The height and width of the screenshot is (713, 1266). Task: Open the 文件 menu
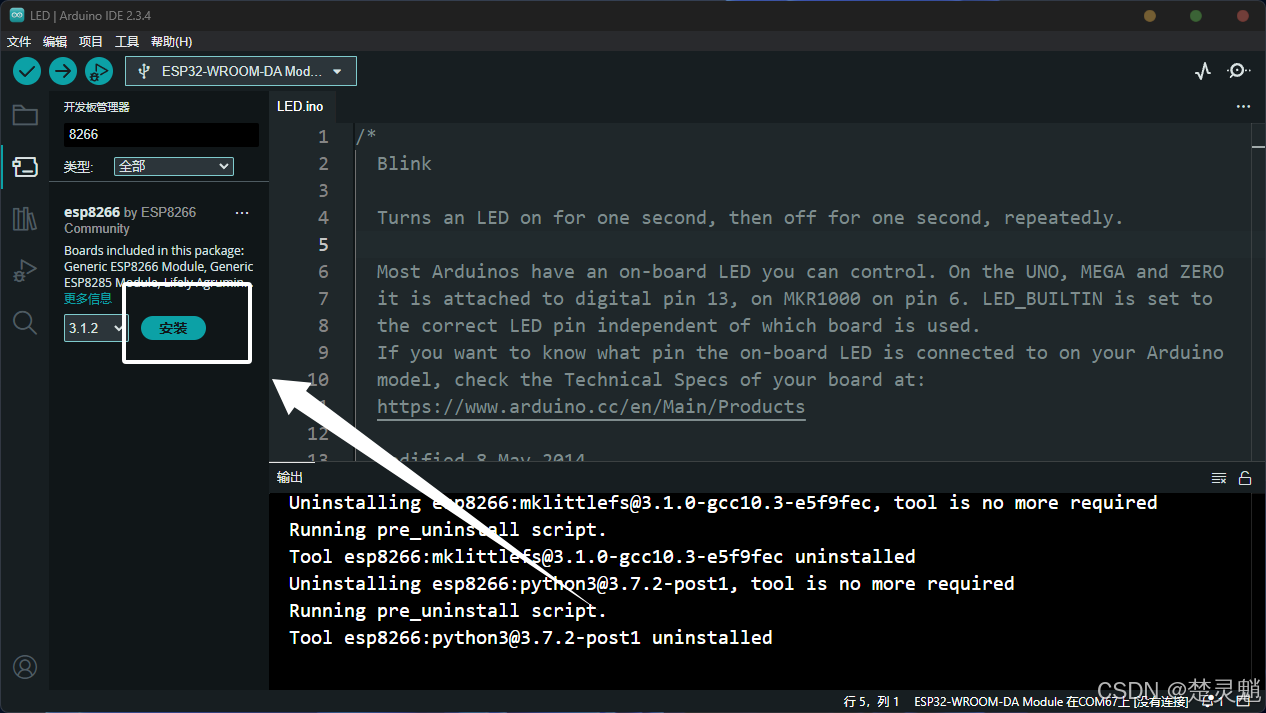tap(19, 42)
